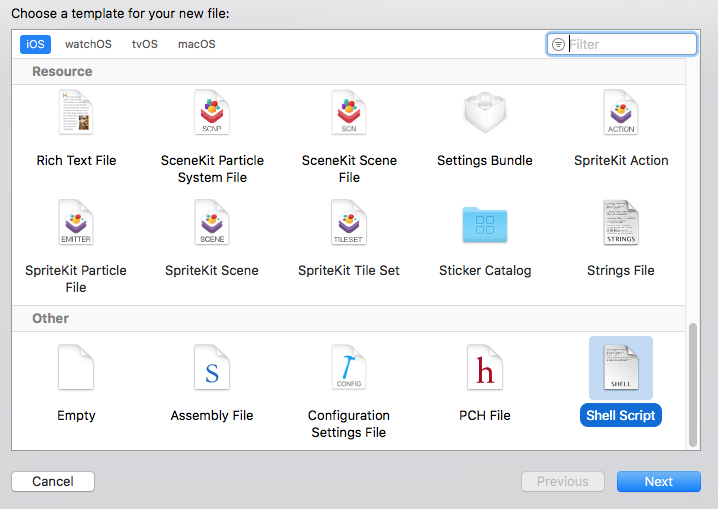718x509 pixels.
Task: Select the Strings File template icon
Action: 621,223
